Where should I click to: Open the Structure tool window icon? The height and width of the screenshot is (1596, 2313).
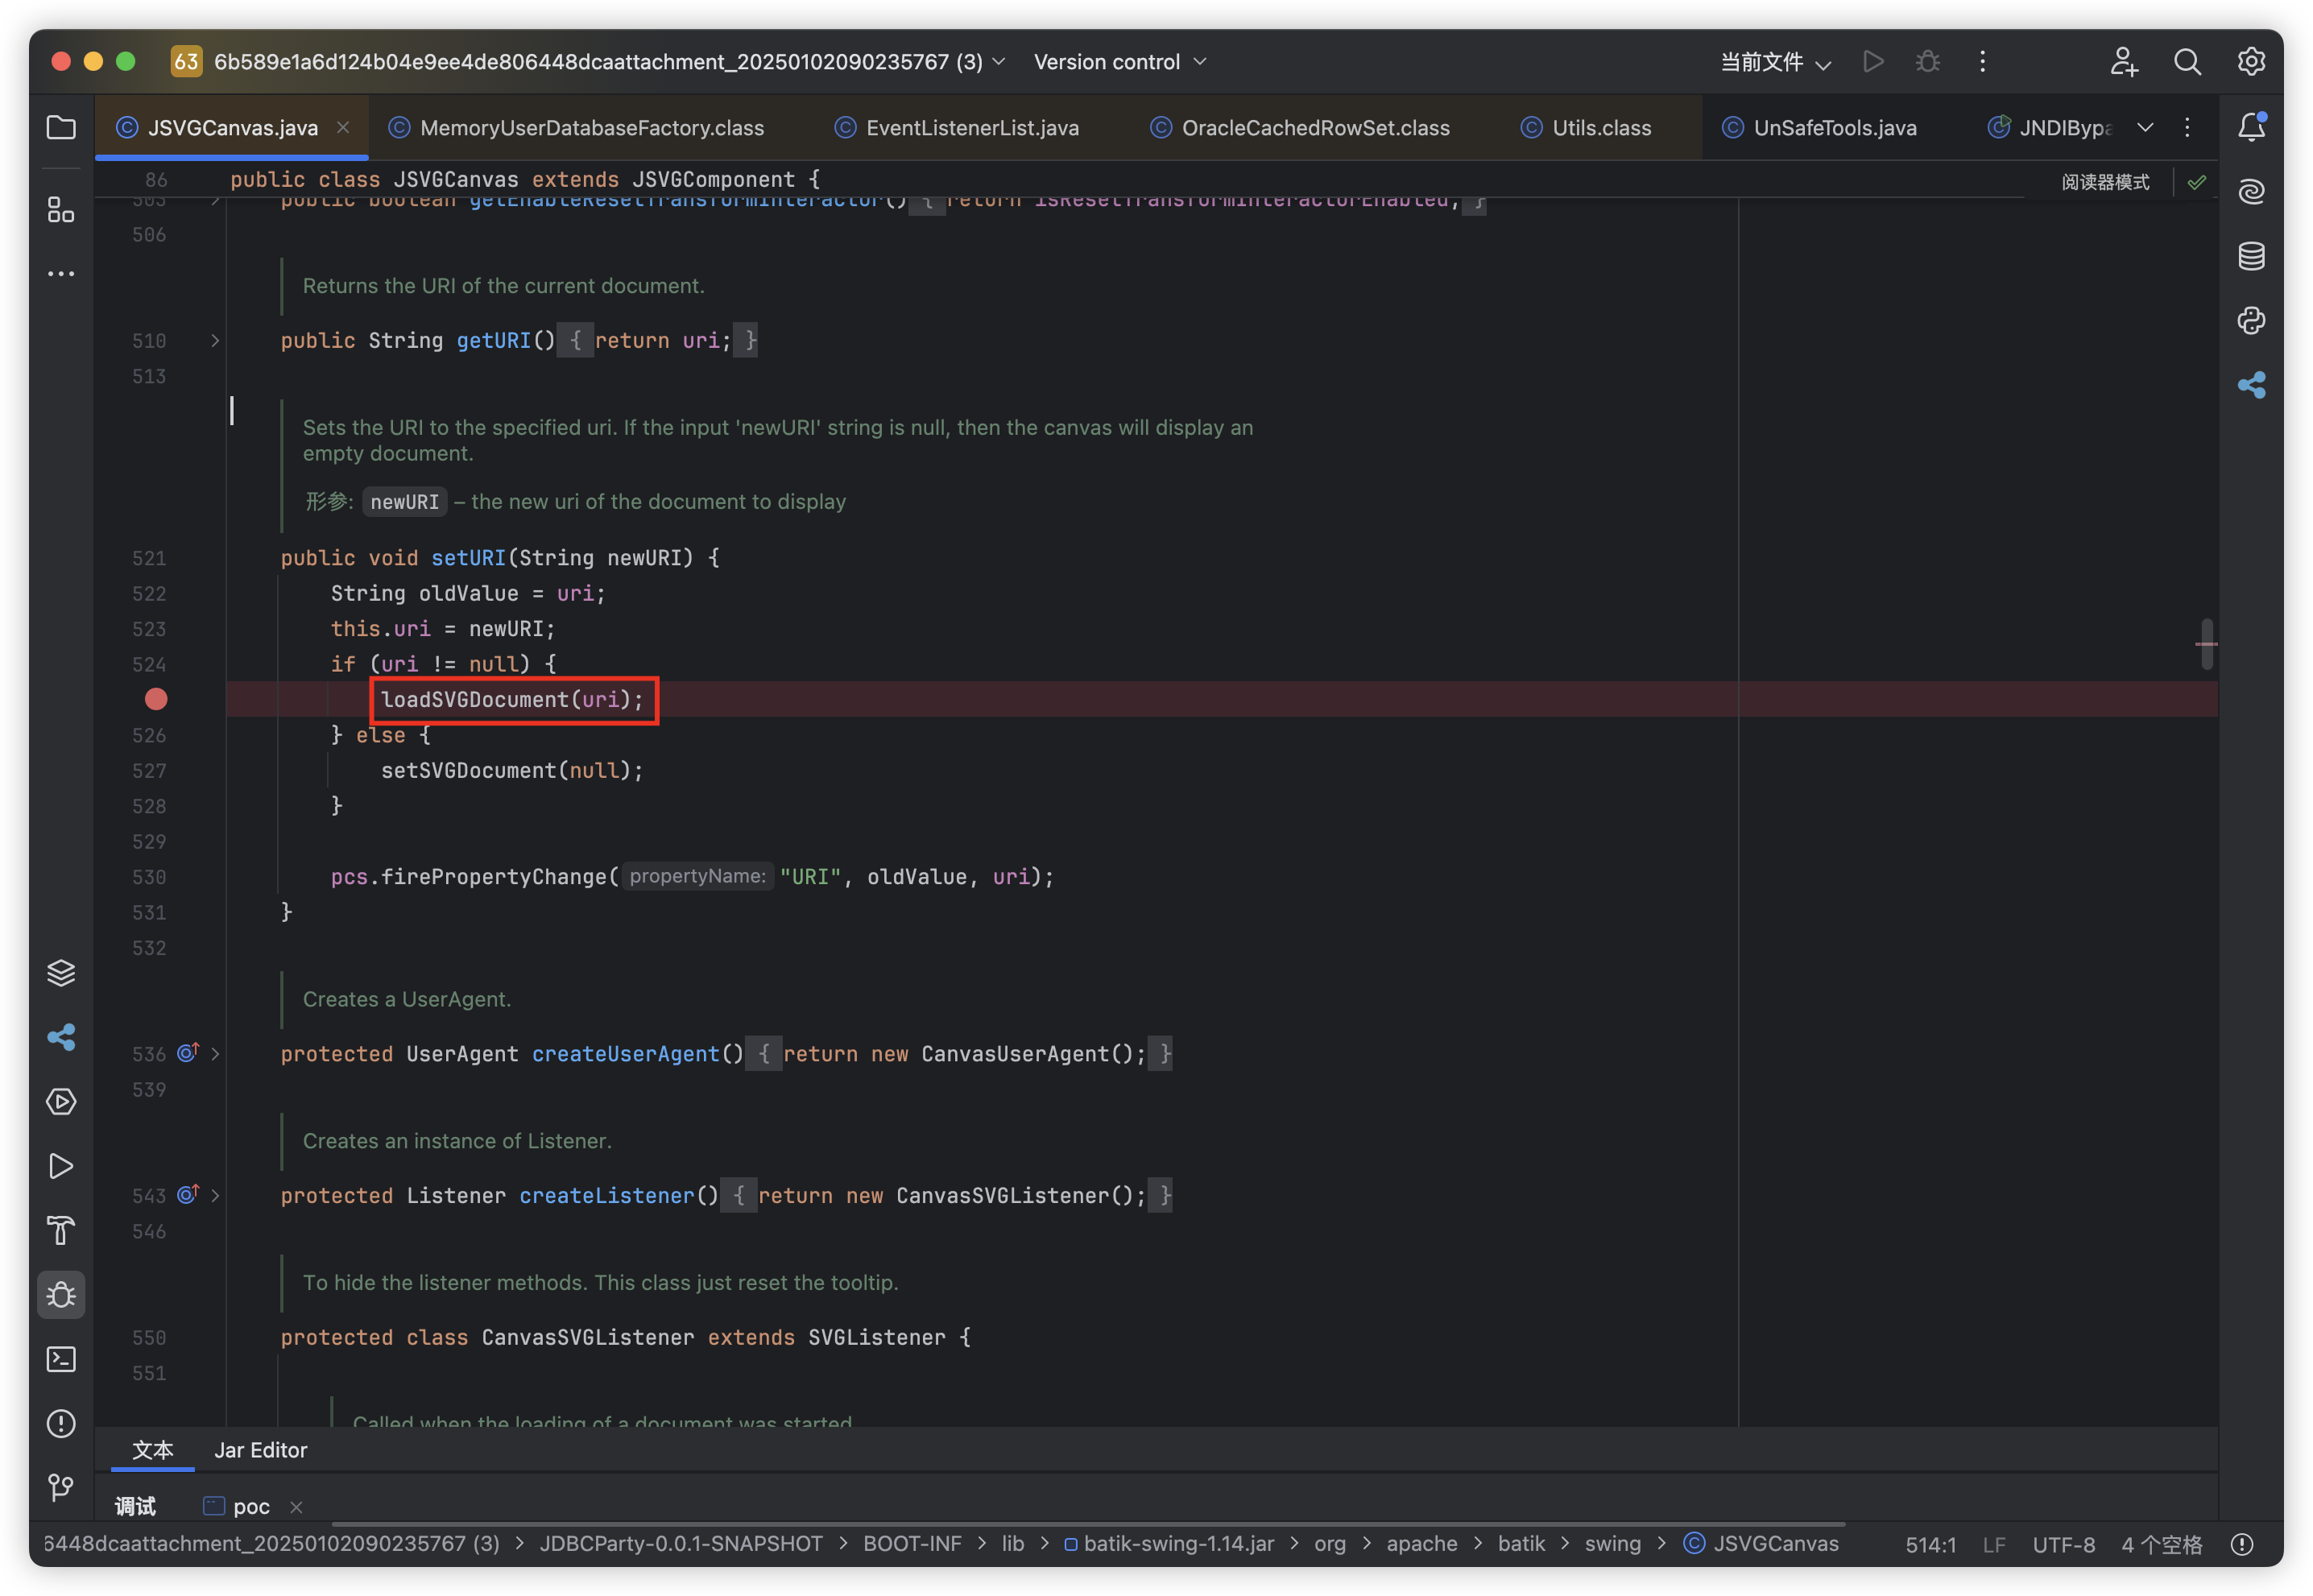point(61,210)
